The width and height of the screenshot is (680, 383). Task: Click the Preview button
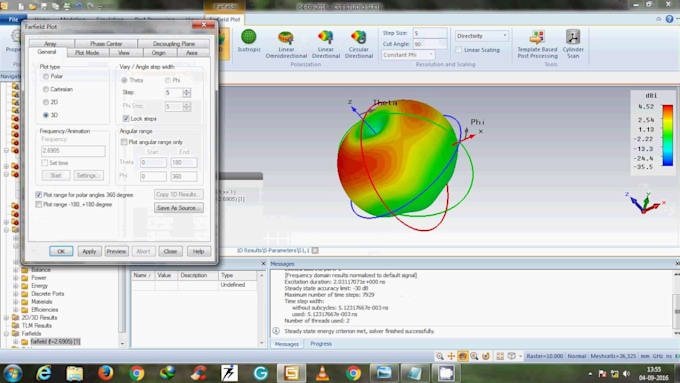tap(116, 252)
